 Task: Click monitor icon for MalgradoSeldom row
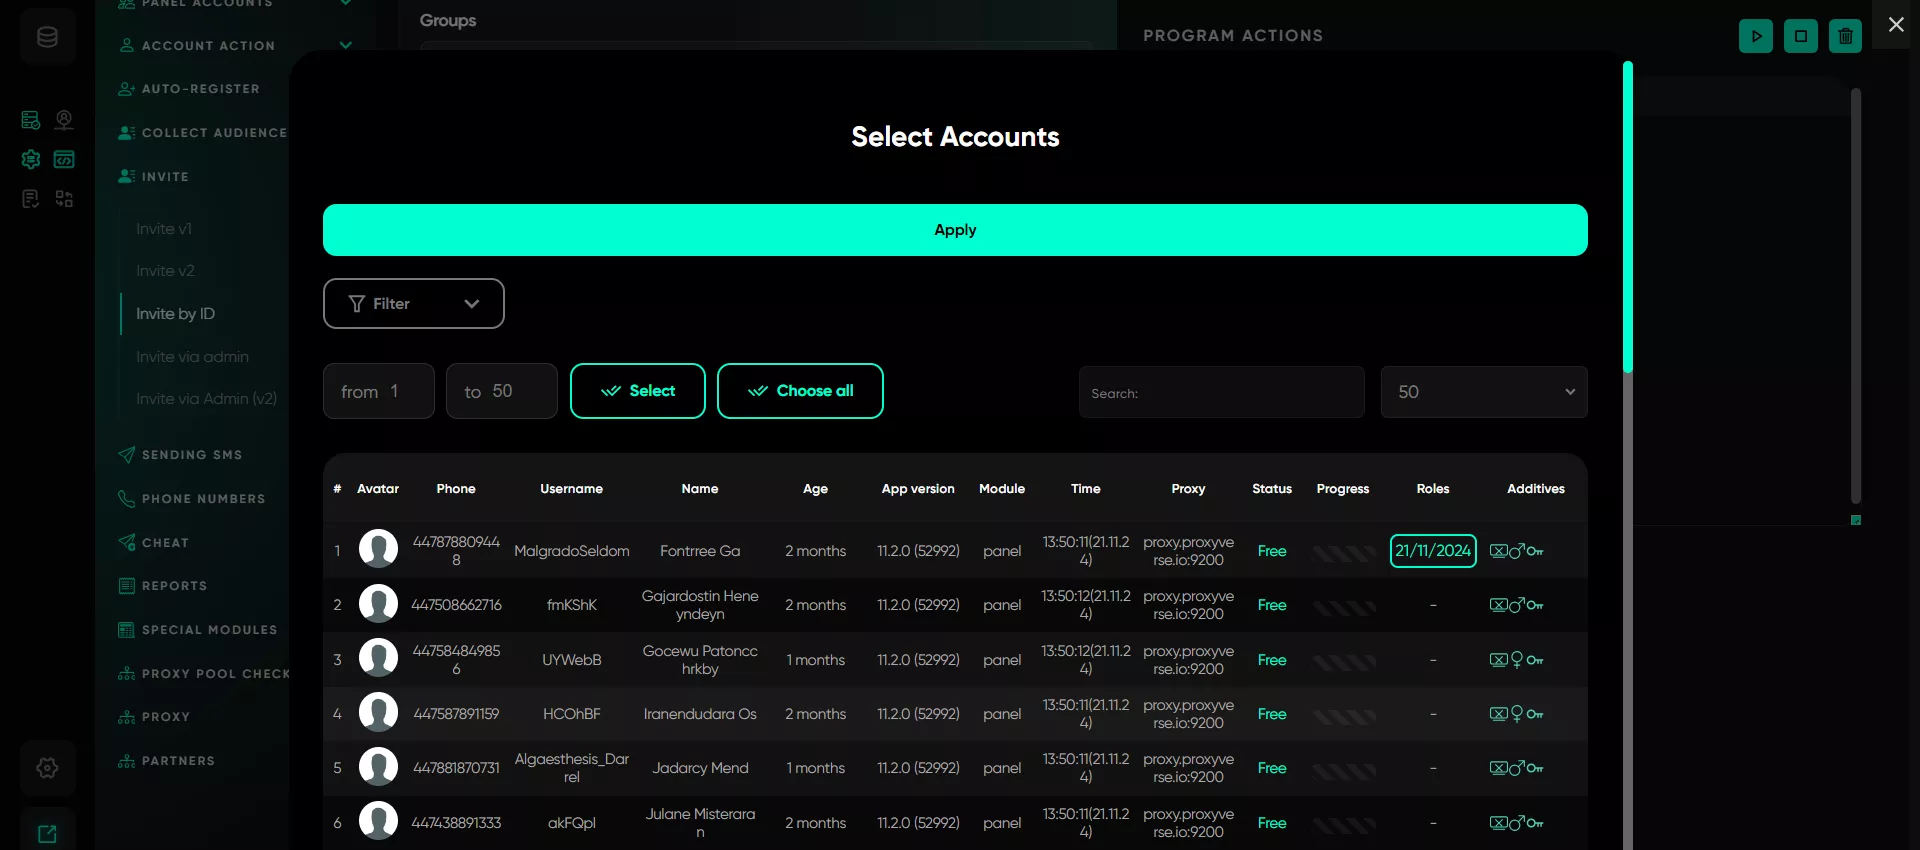[1498, 551]
